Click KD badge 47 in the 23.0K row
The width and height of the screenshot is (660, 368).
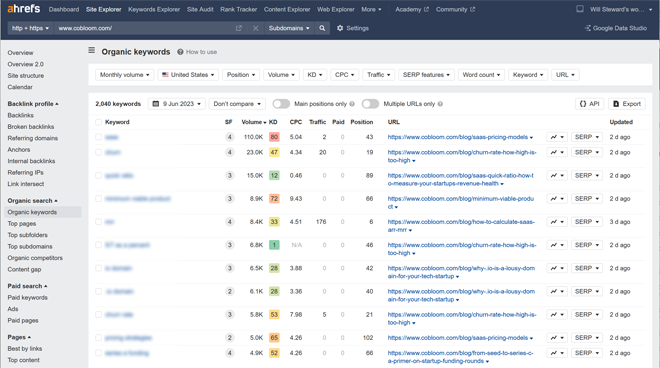pos(274,152)
